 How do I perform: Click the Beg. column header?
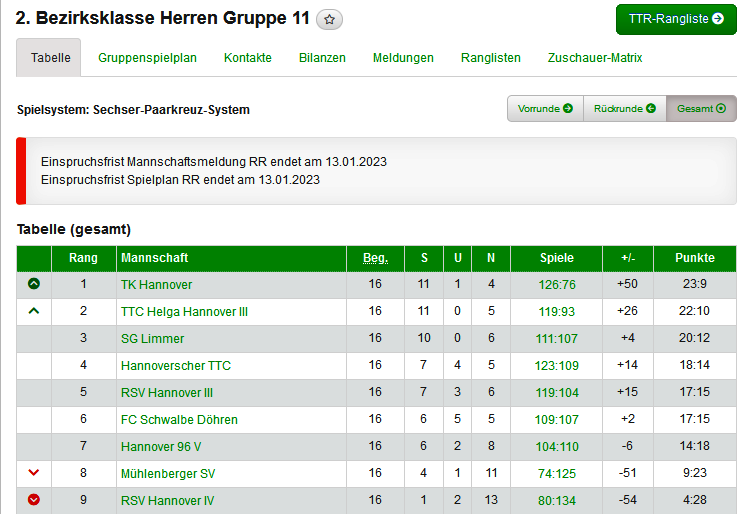click(375, 258)
